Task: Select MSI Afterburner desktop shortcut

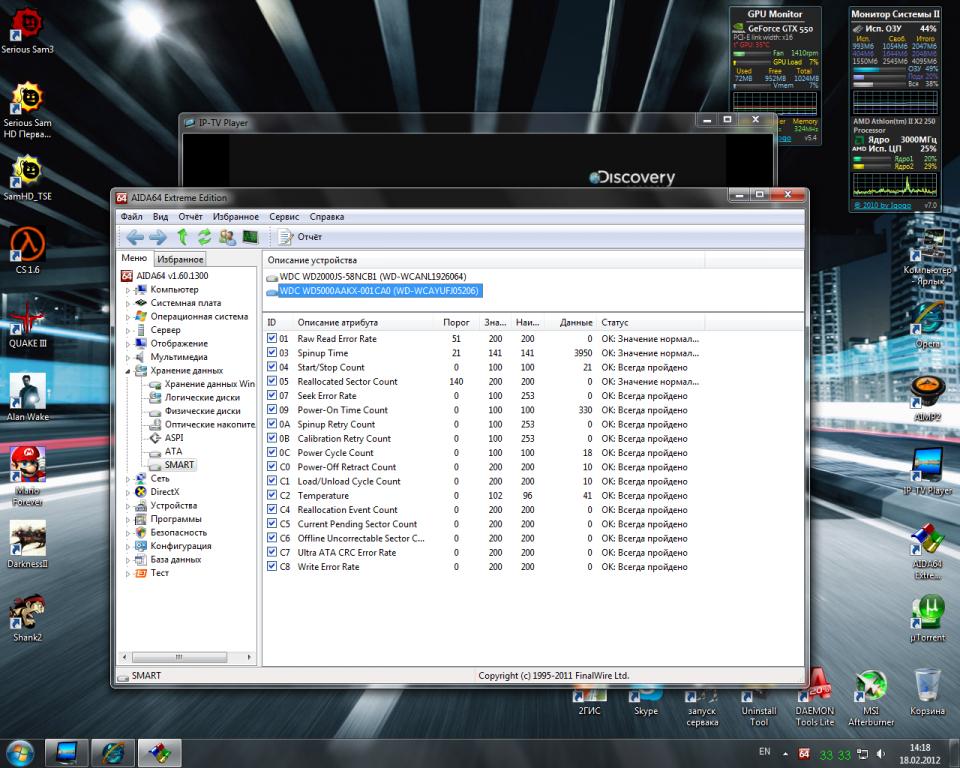Action: point(871,699)
